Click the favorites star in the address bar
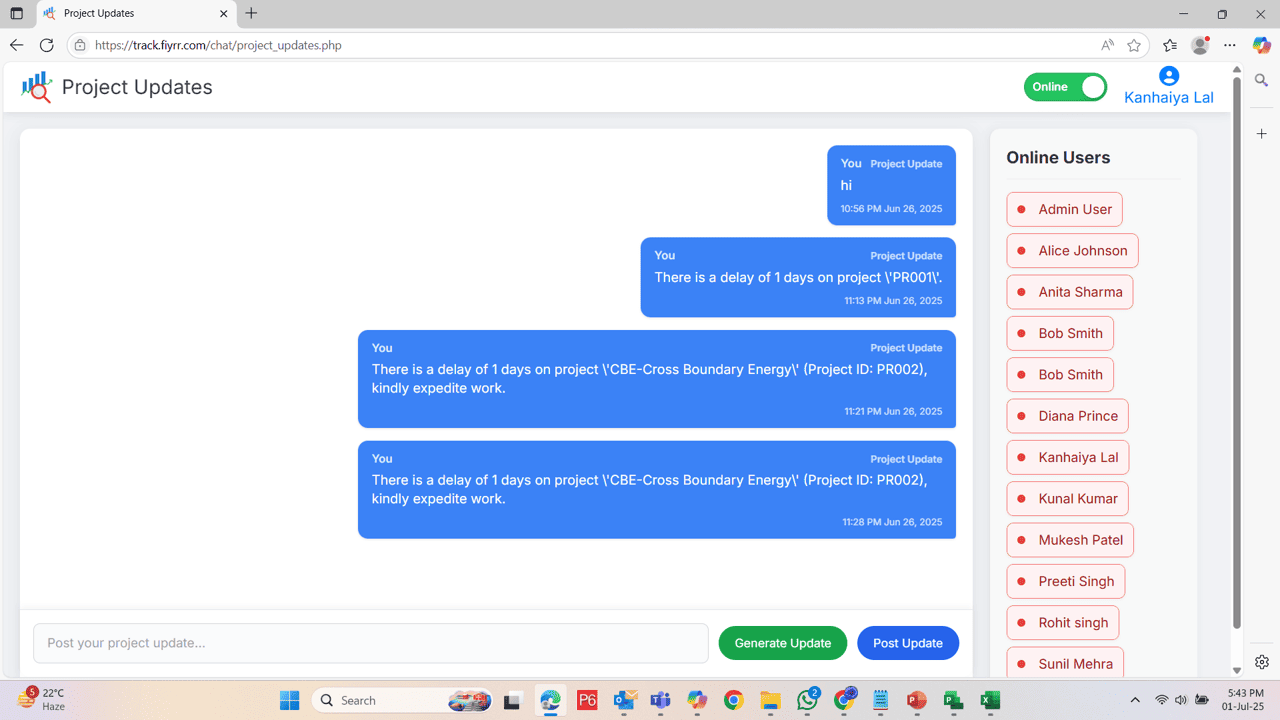Viewport: 1280px width, 720px height. click(x=1133, y=45)
